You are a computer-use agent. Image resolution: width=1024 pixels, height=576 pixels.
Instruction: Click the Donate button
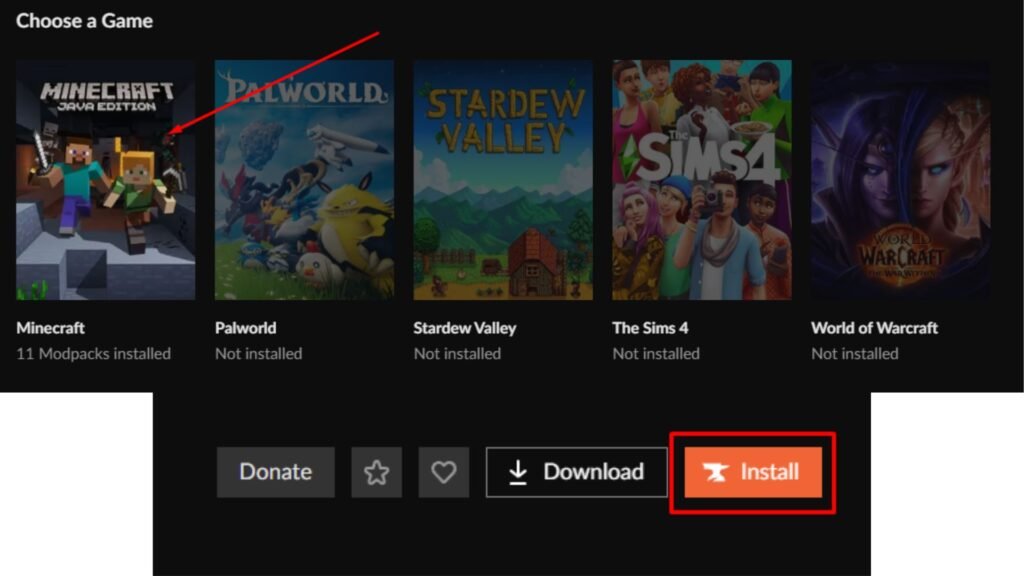click(276, 472)
